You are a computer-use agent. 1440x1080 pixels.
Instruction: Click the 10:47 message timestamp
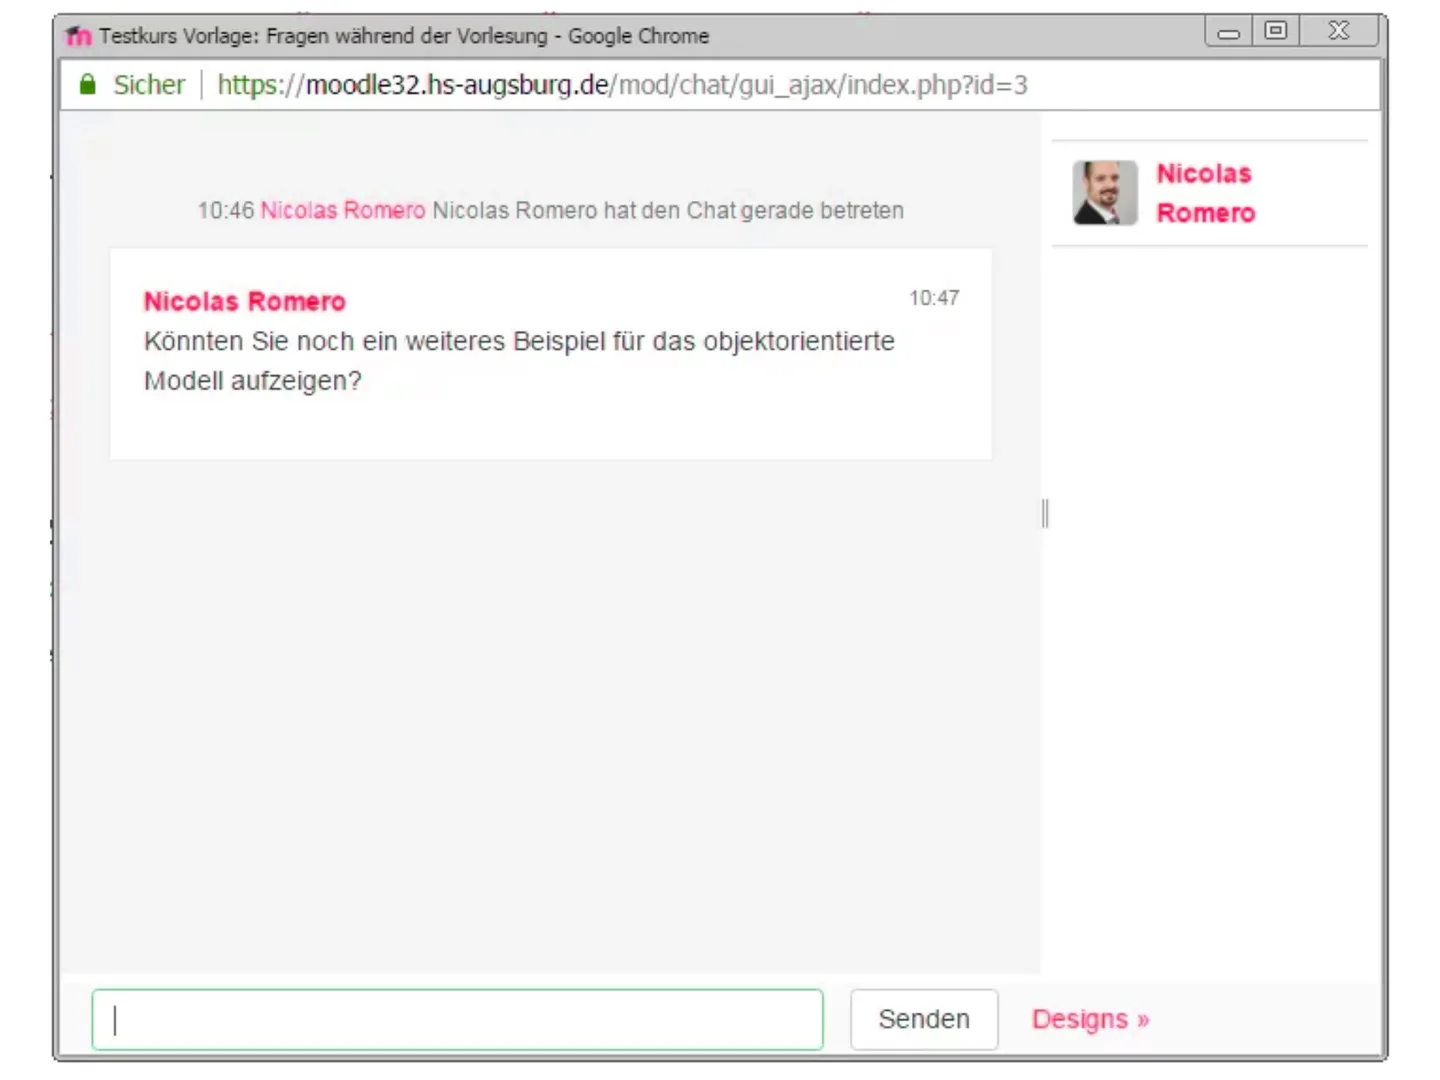pos(934,298)
